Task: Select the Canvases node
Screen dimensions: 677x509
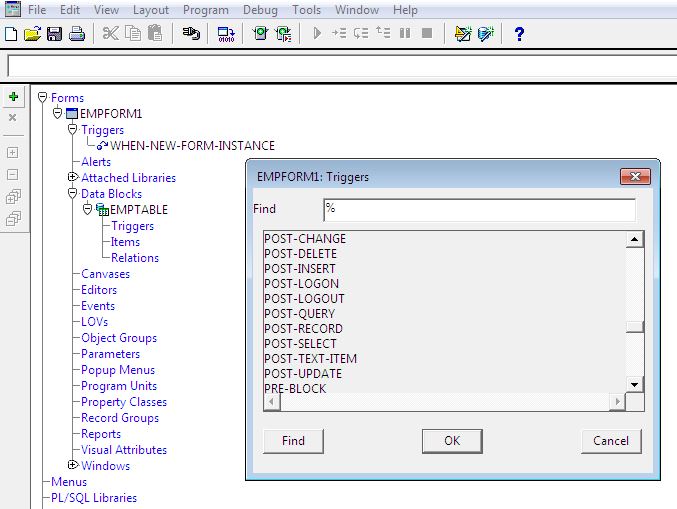Action: [105, 274]
